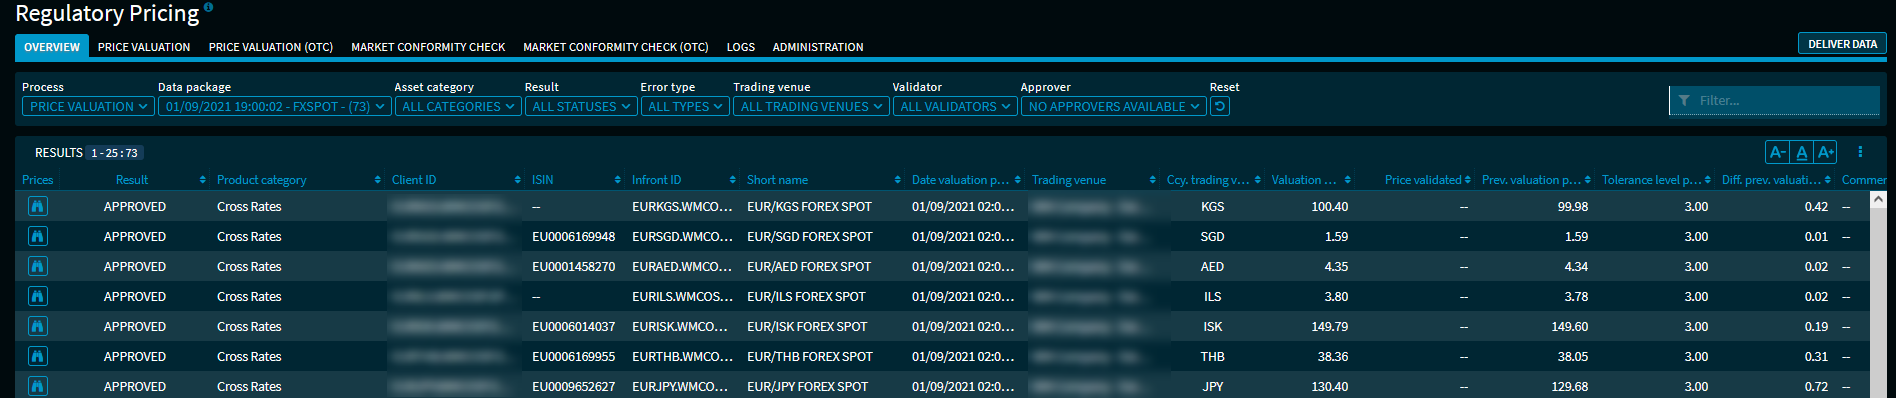
Task: Click the EUR/KGS FOREX SPOT short name
Action: (x=809, y=207)
